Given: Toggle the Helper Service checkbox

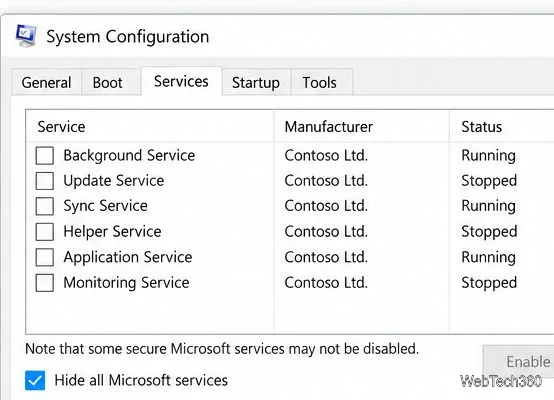Looking at the screenshot, I should (x=45, y=231).
